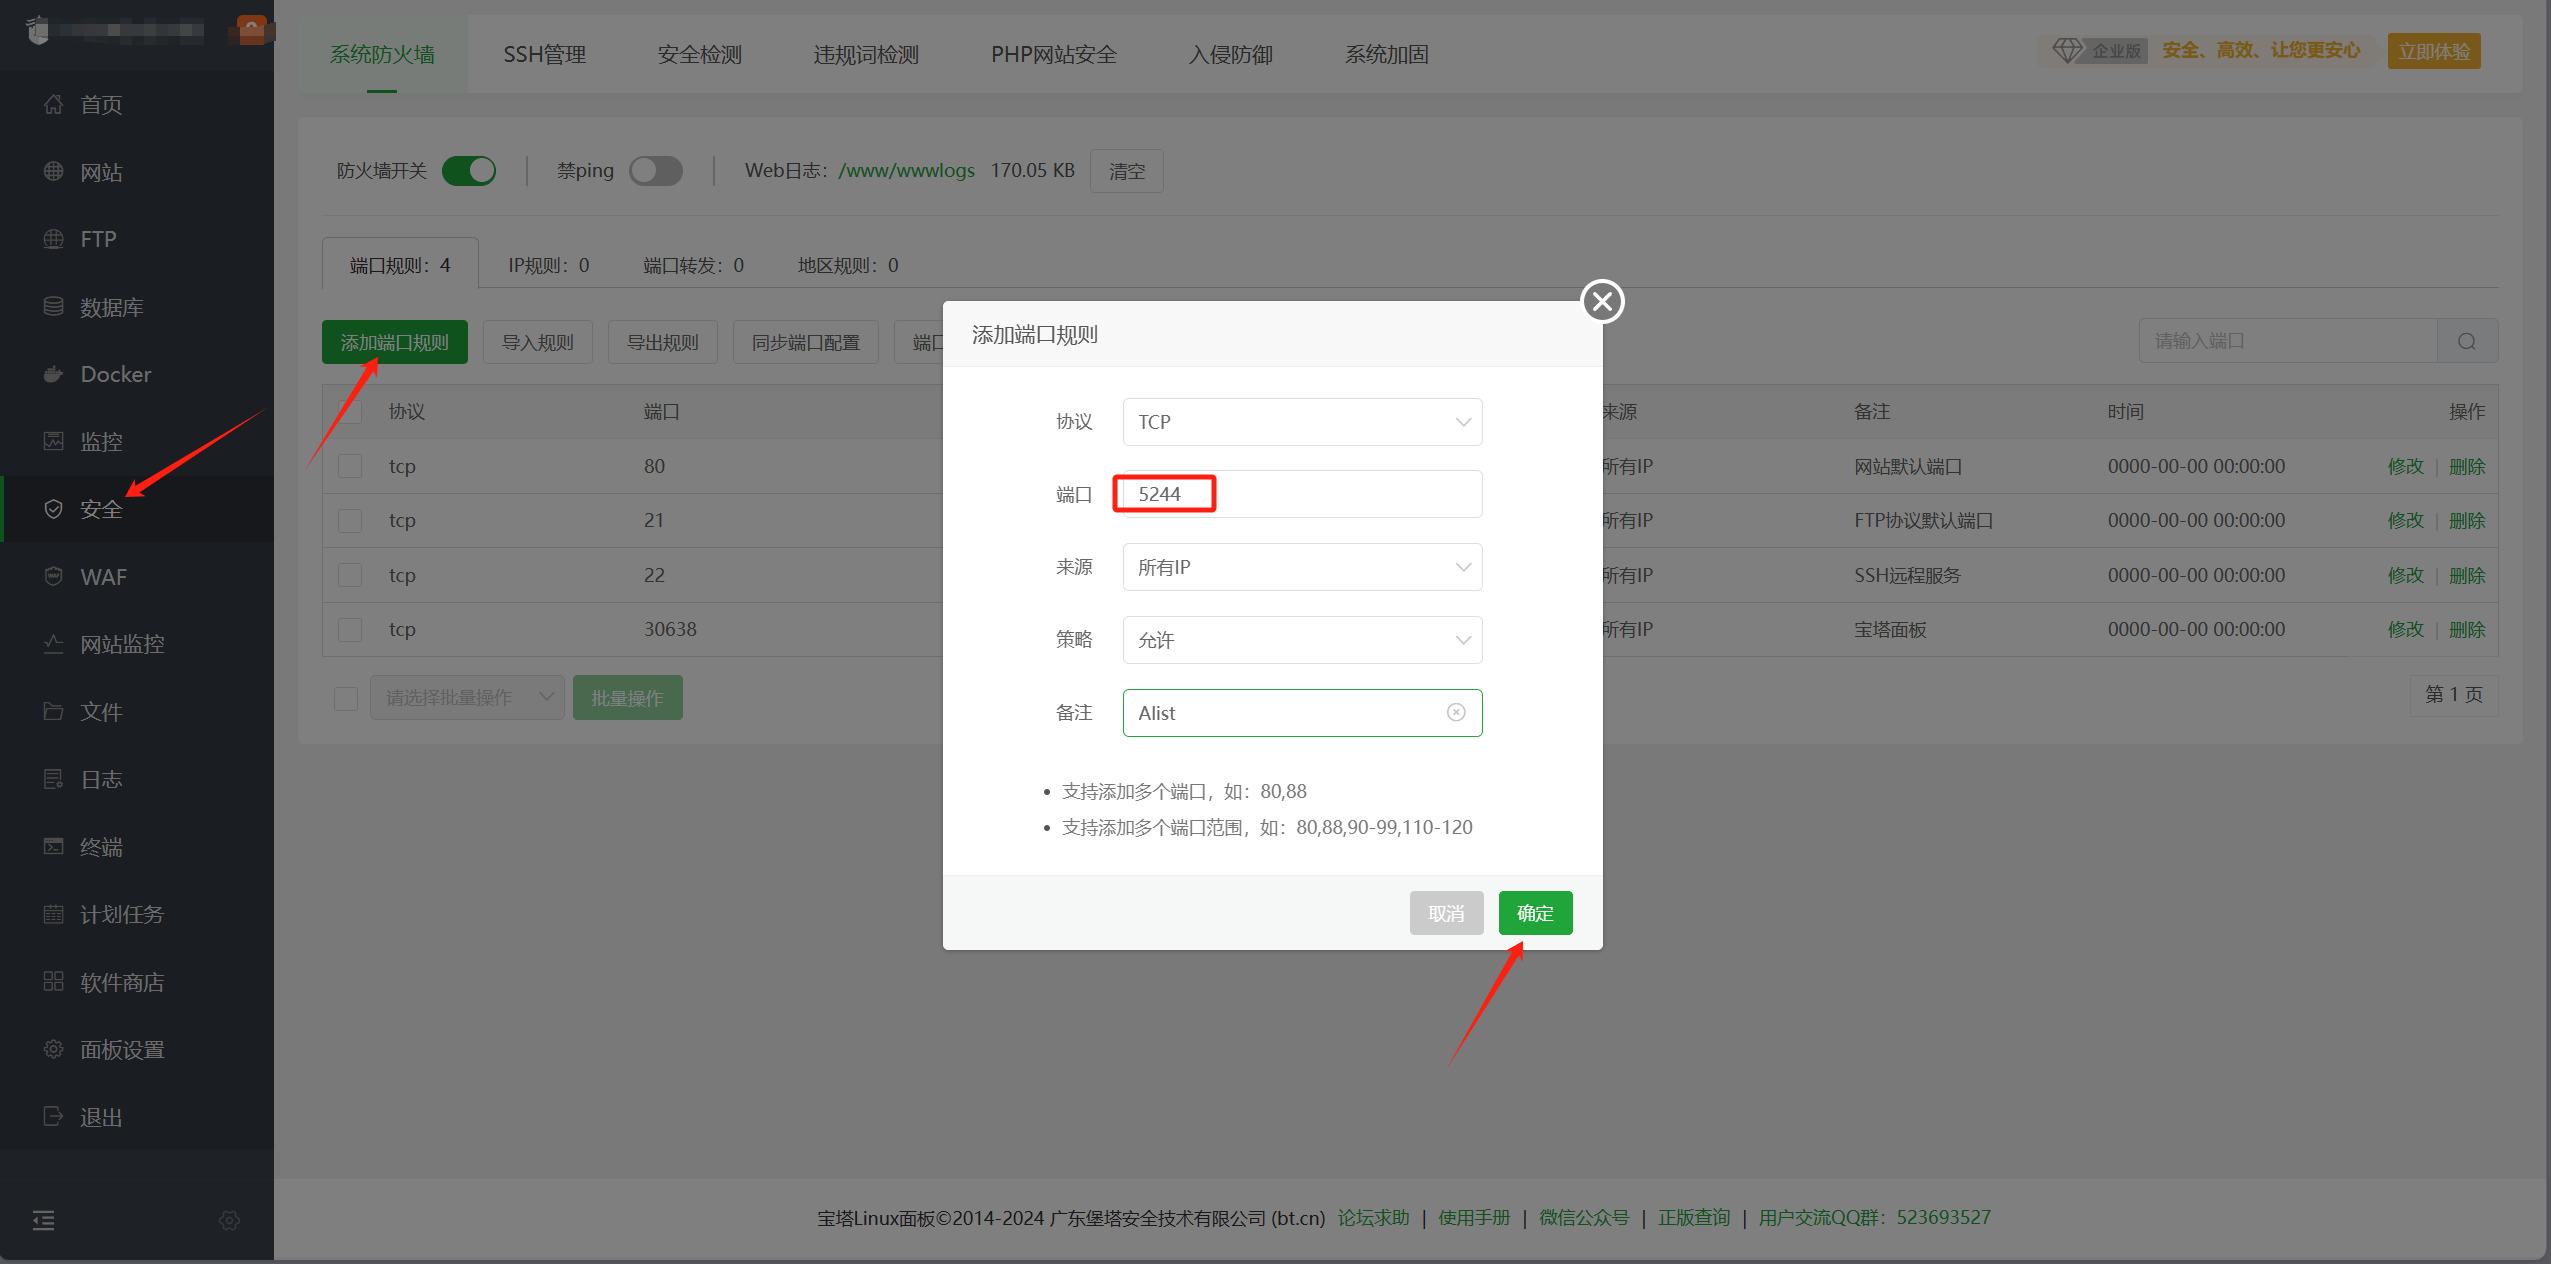Image resolution: width=2551 pixels, height=1264 pixels.
Task: Confirm with the green 确定 button
Action: pyautogui.click(x=1534, y=913)
